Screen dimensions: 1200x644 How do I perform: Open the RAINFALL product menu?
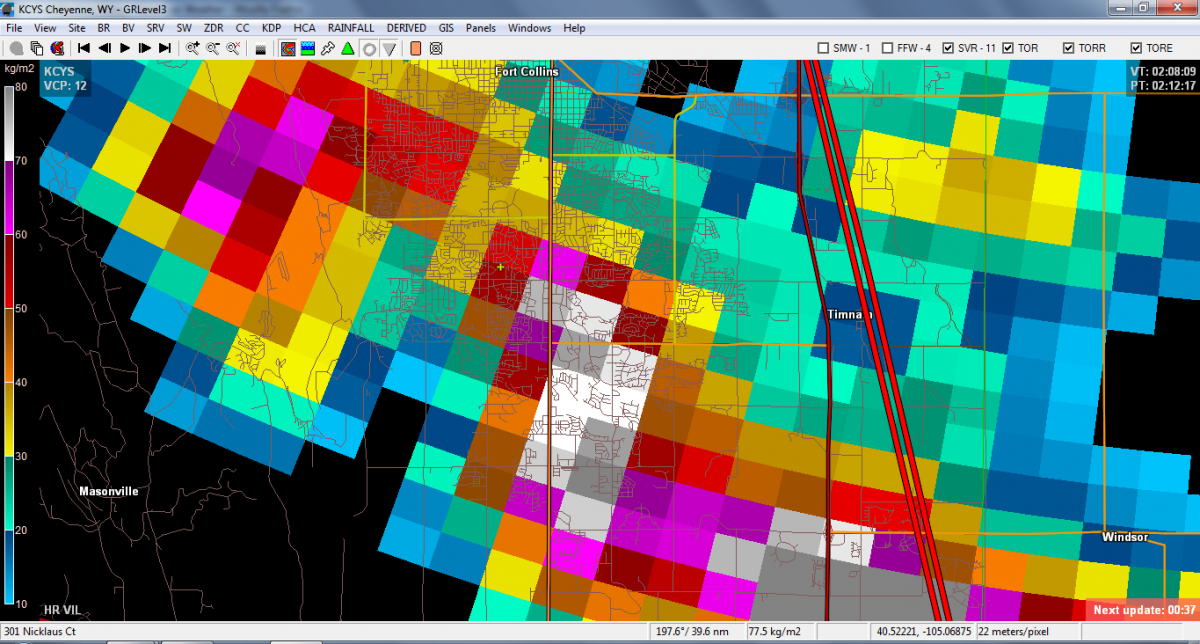pyautogui.click(x=351, y=28)
